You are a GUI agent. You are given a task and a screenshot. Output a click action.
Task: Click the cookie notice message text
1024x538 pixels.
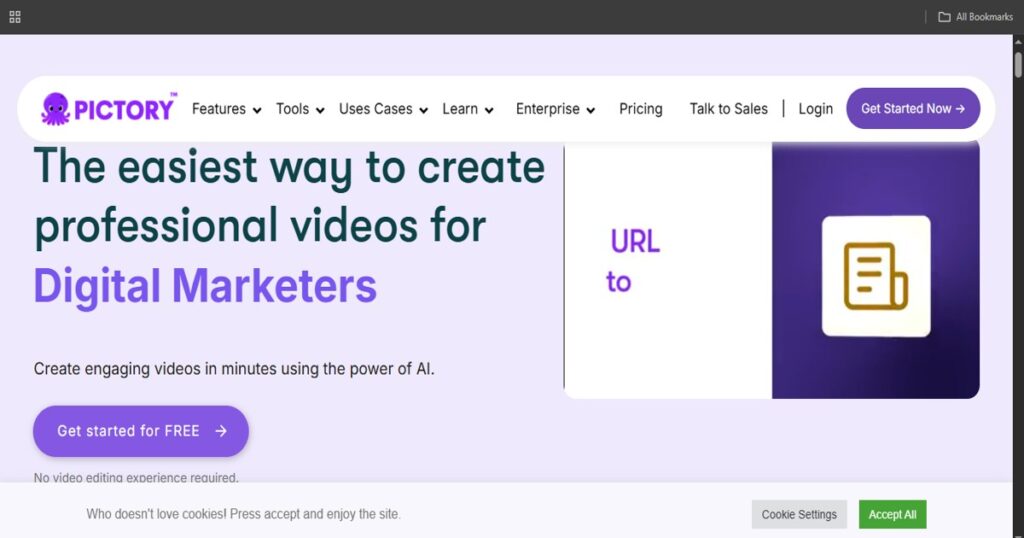[244, 514]
